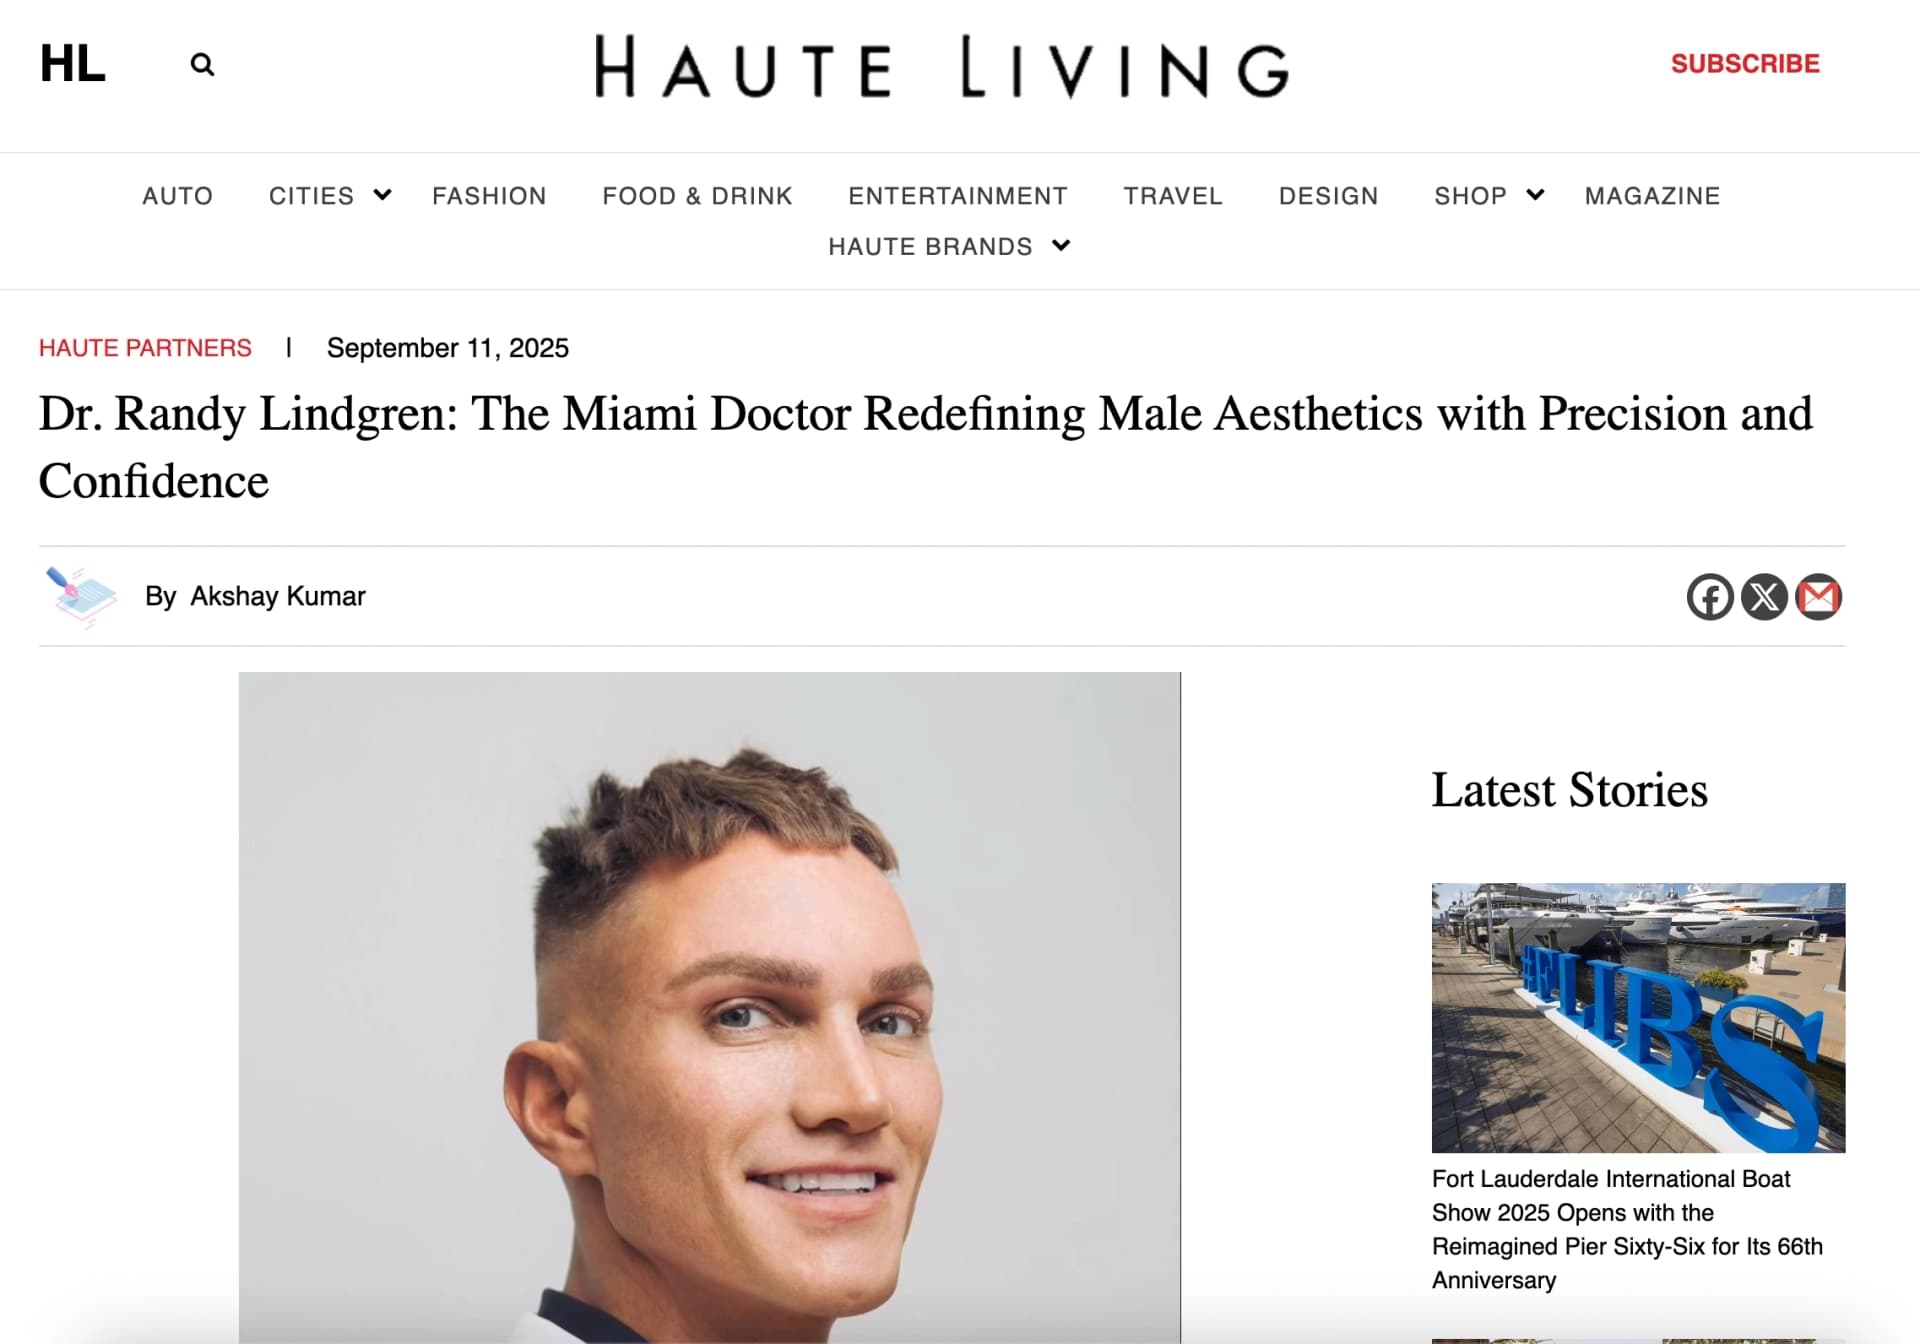Share article on X icon

1764,597
